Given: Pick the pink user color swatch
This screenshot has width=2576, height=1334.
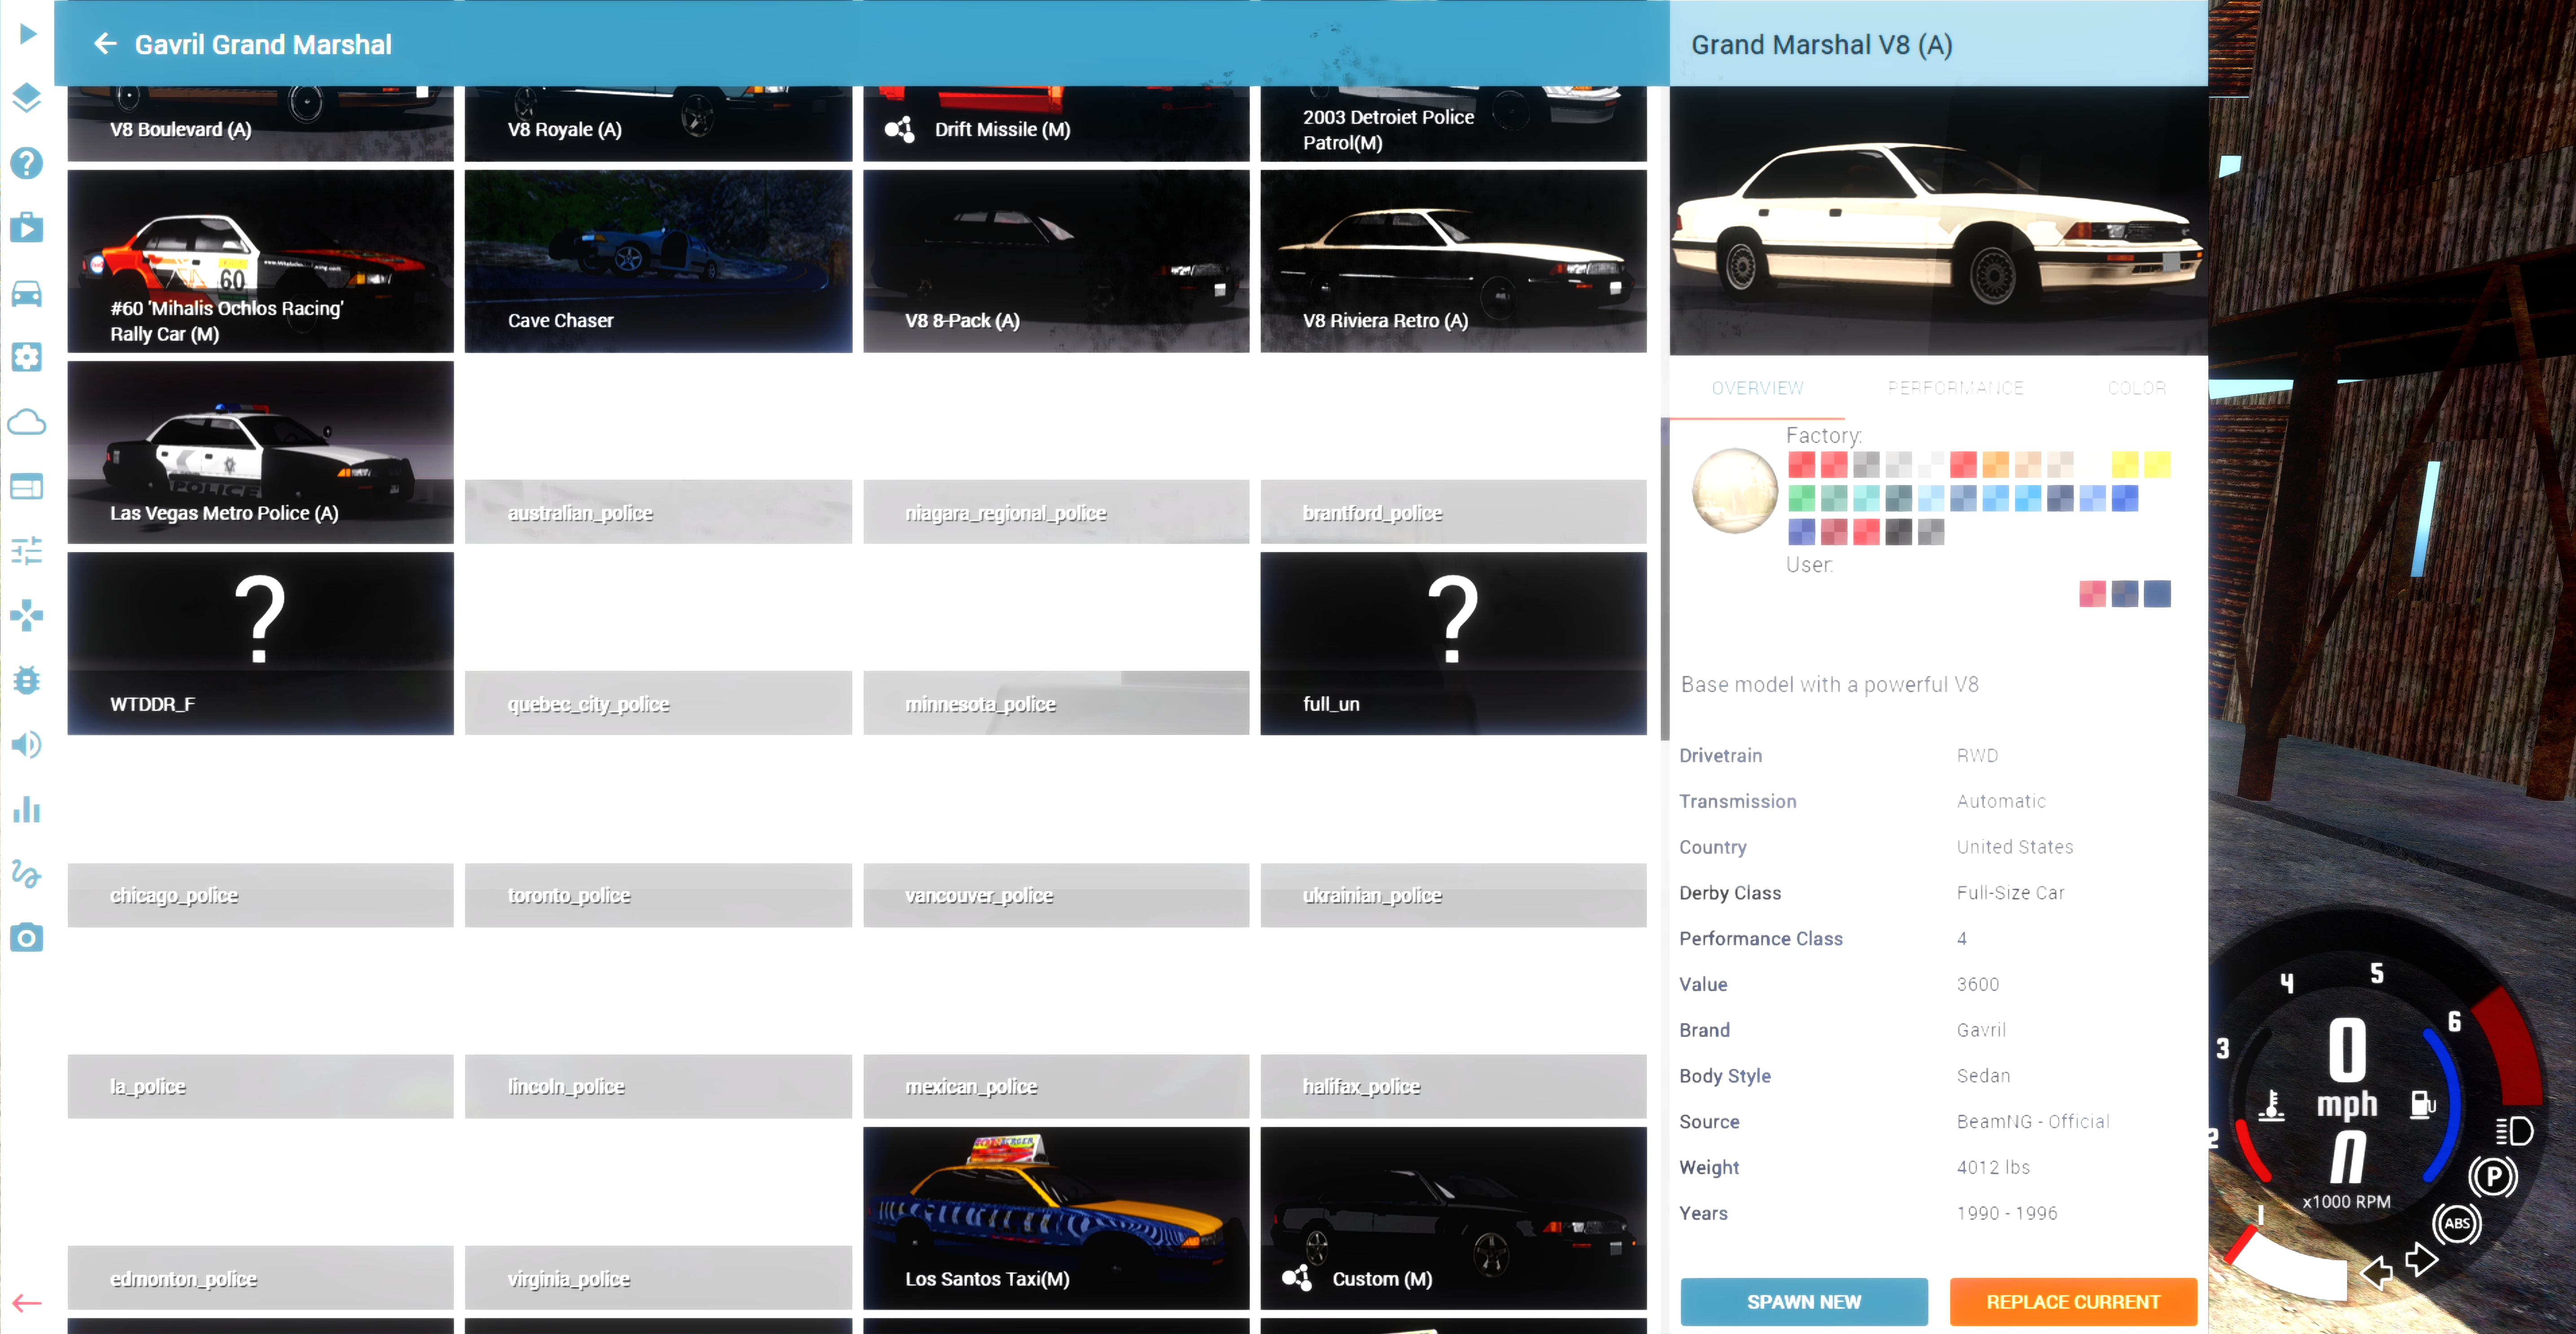Looking at the screenshot, I should [x=2092, y=594].
